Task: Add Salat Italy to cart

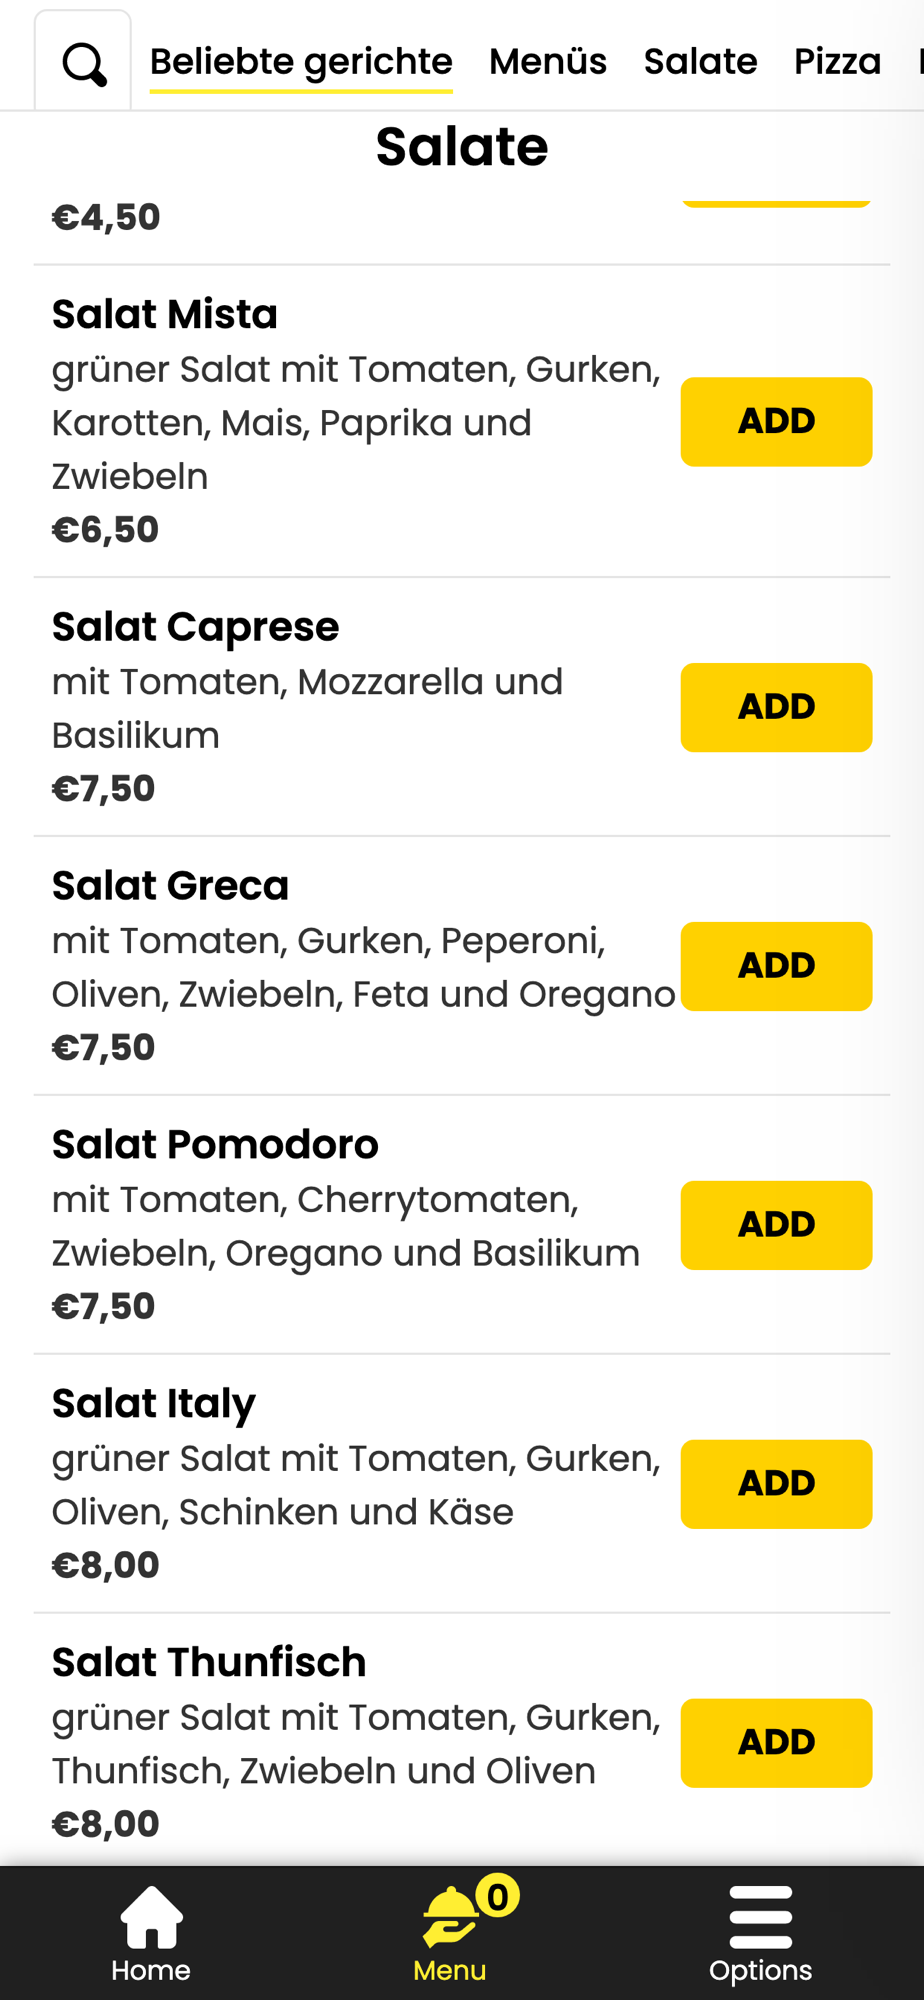Action: tap(776, 1484)
